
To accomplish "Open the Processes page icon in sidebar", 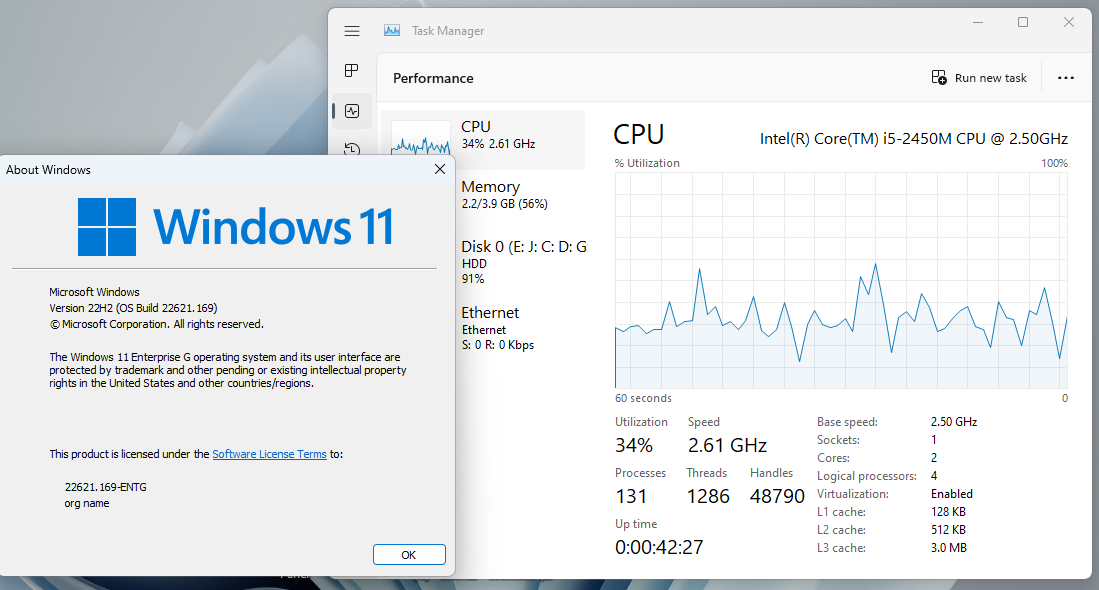I will coord(352,70).
